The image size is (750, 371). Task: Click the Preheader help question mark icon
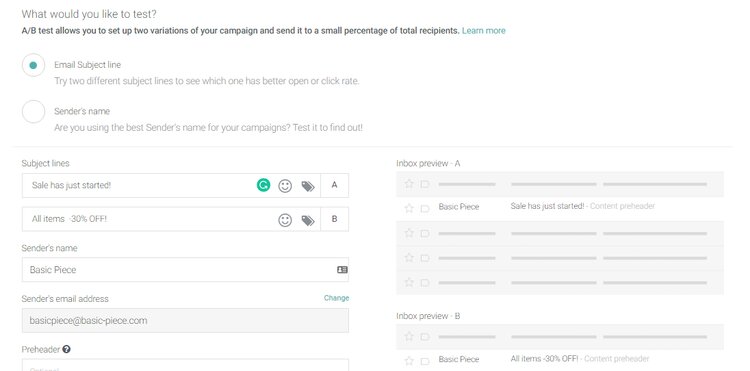pos(66,349)
